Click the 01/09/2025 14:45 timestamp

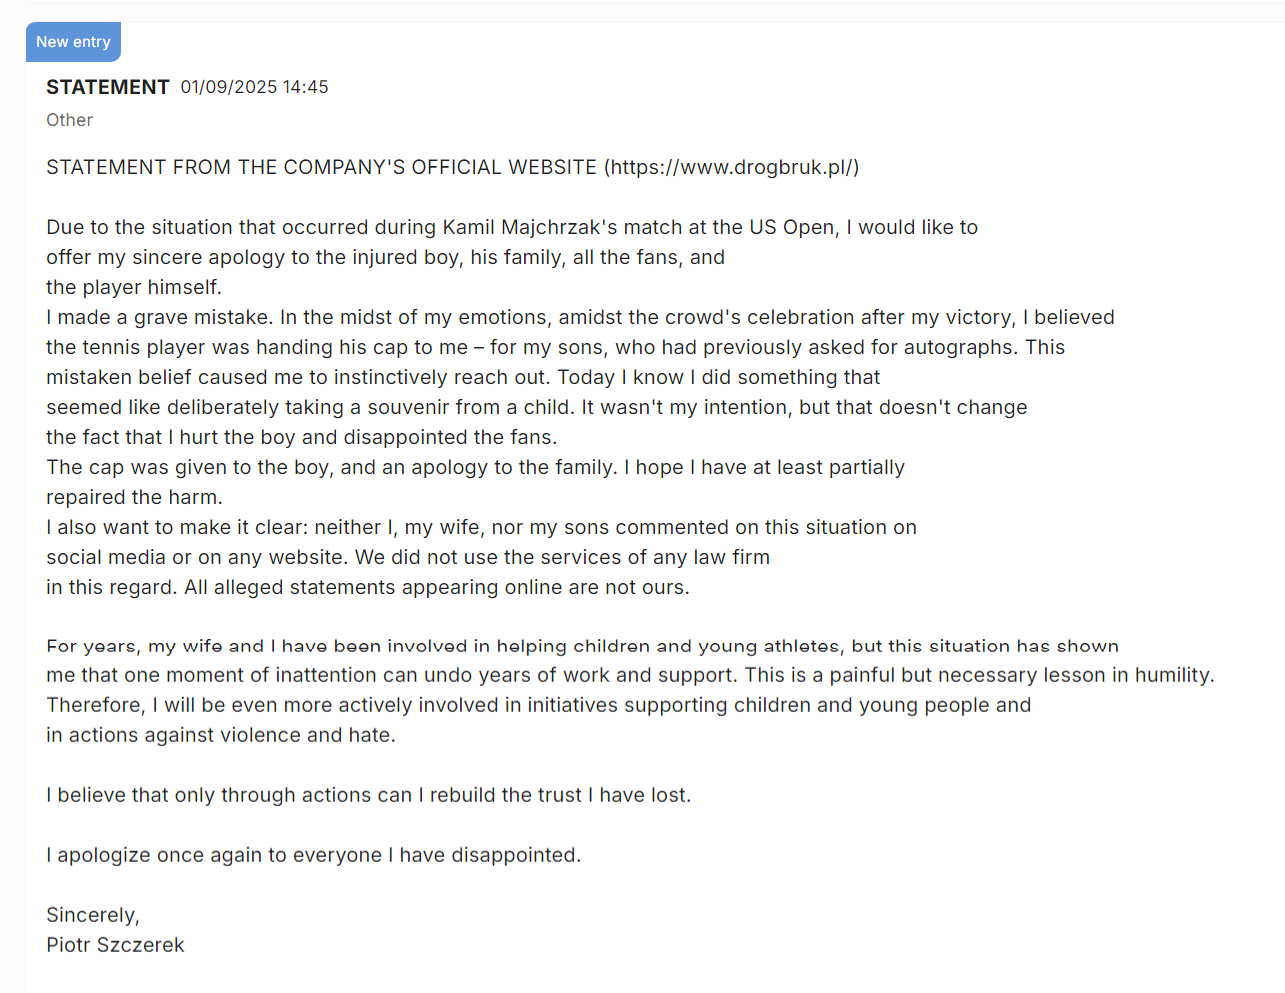(x=254, y=87)
